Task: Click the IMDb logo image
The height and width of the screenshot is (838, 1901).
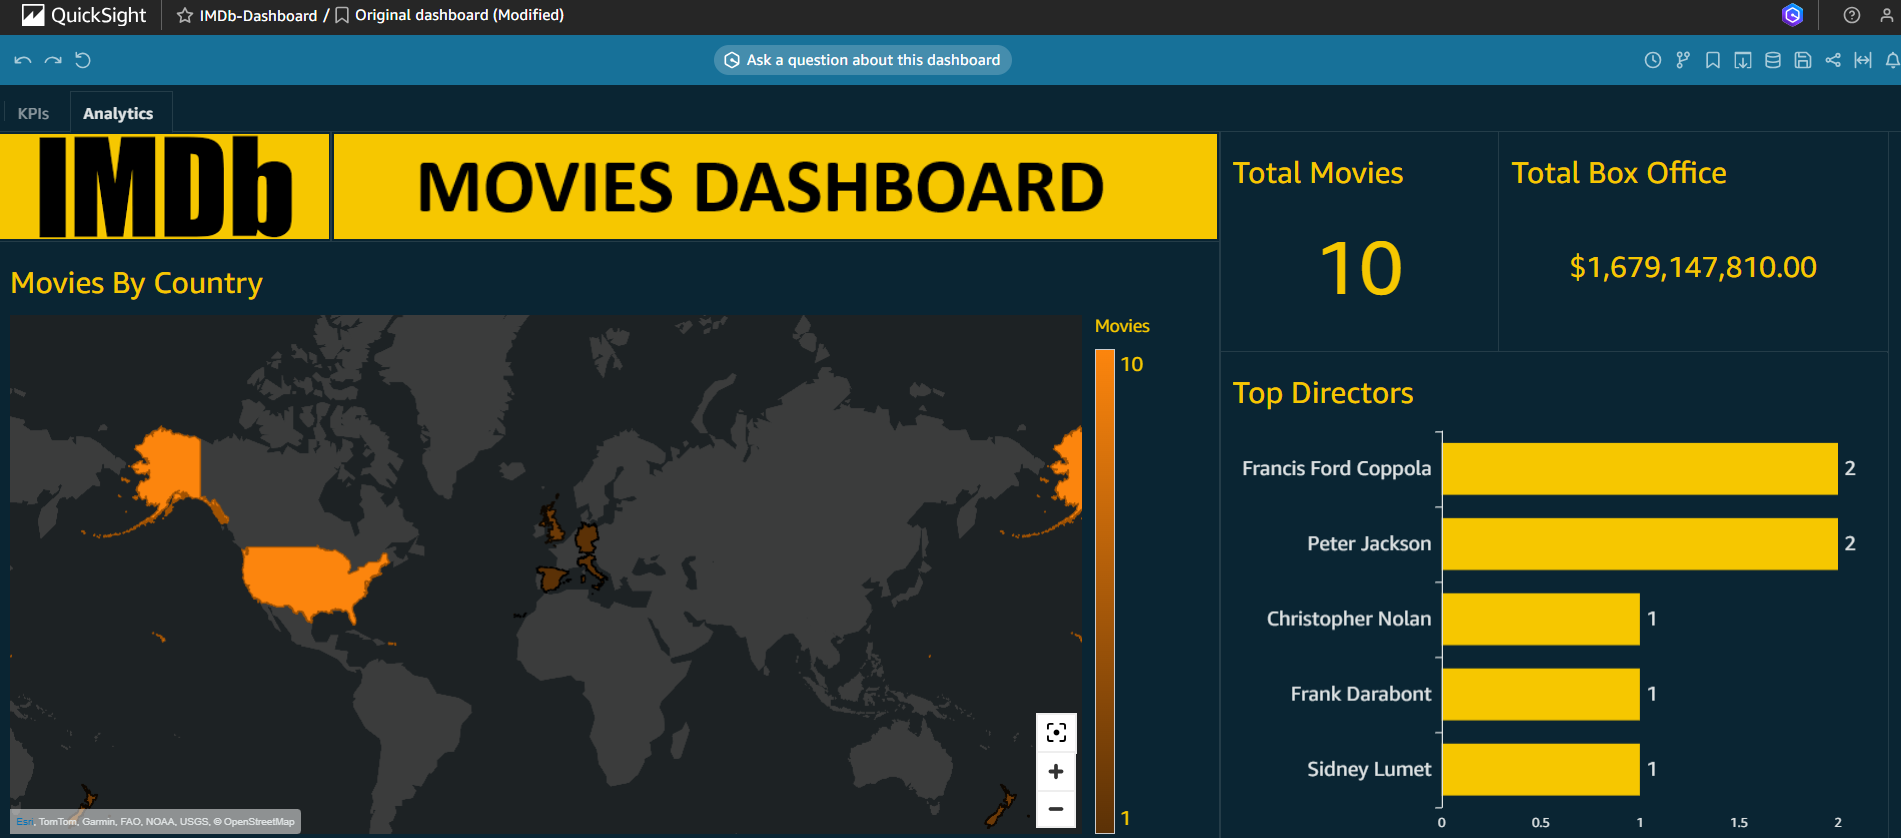Action: click(165, 187)
